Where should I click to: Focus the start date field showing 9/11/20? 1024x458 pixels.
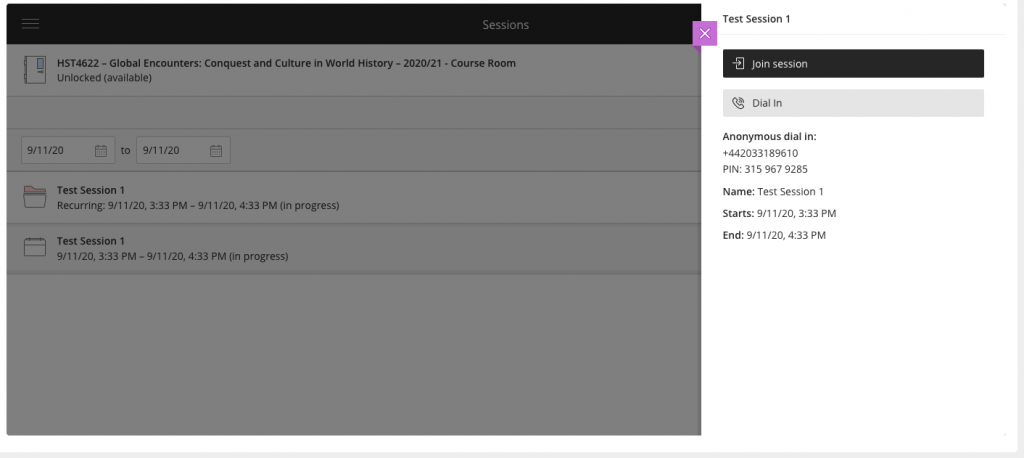tap(68, 150)
